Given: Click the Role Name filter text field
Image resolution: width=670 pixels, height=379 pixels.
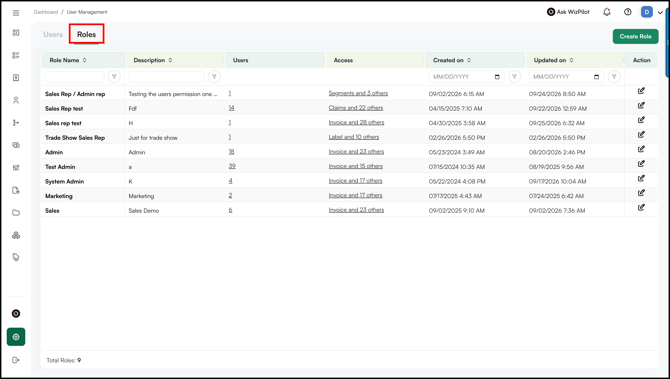Looking at the screenshot, I should coord(75,77).
